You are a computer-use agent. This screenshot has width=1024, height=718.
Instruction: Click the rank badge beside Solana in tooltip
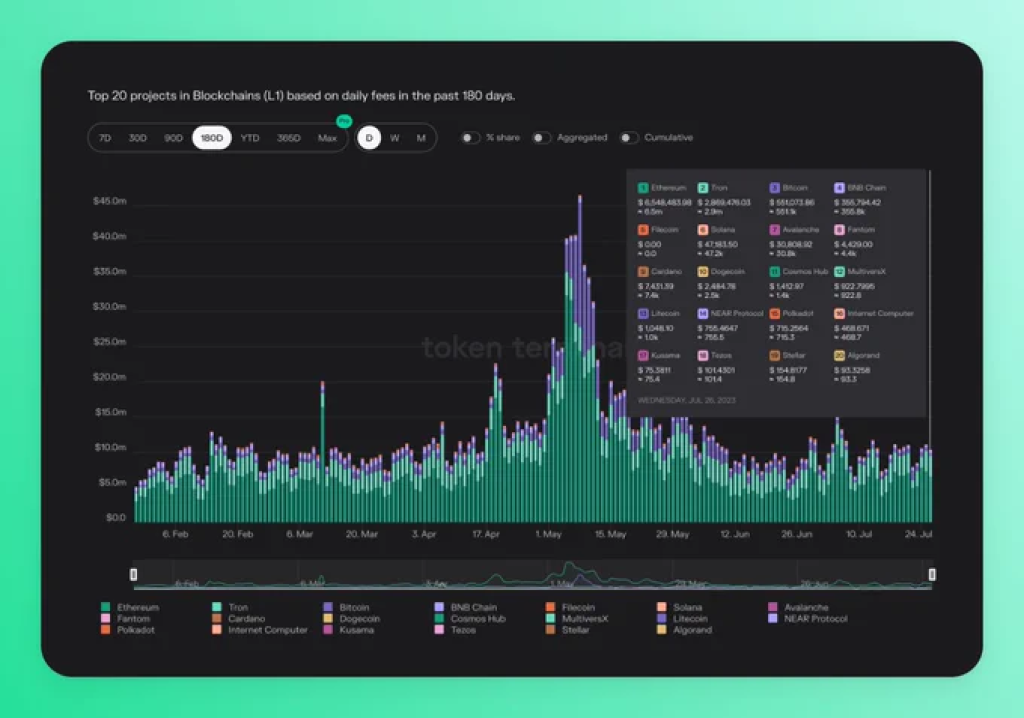tap(703, 230)
